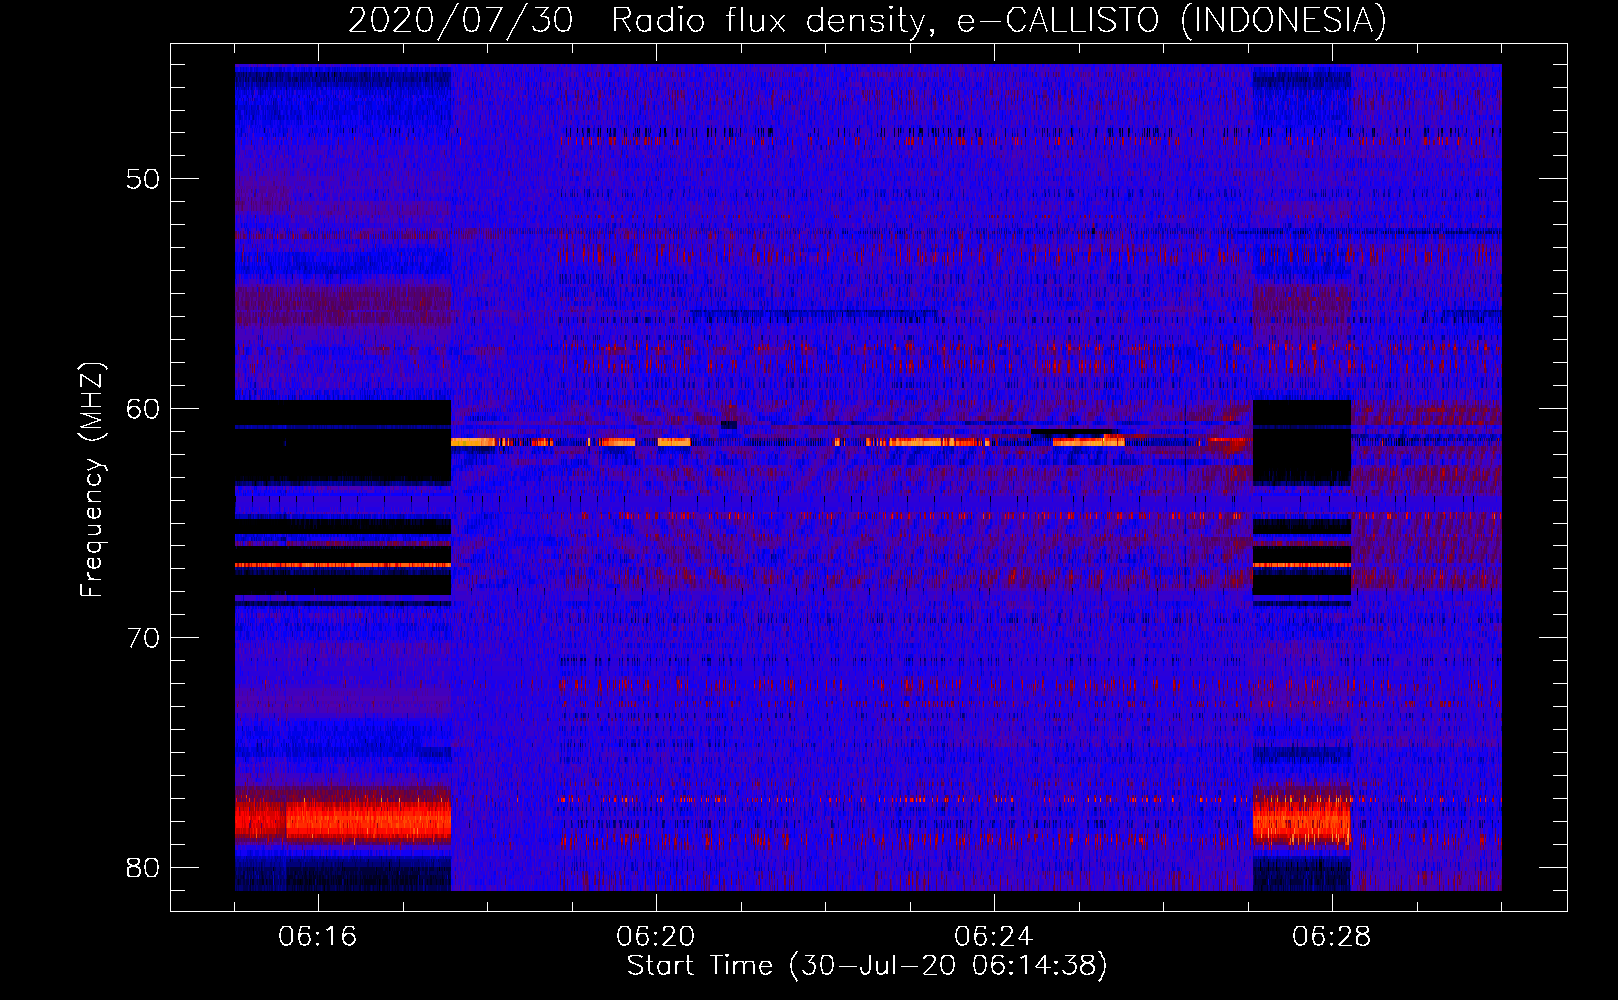Click the 50 MHz frequency tick label
The image size is (1618, 1000).
[x=142, y=179]
